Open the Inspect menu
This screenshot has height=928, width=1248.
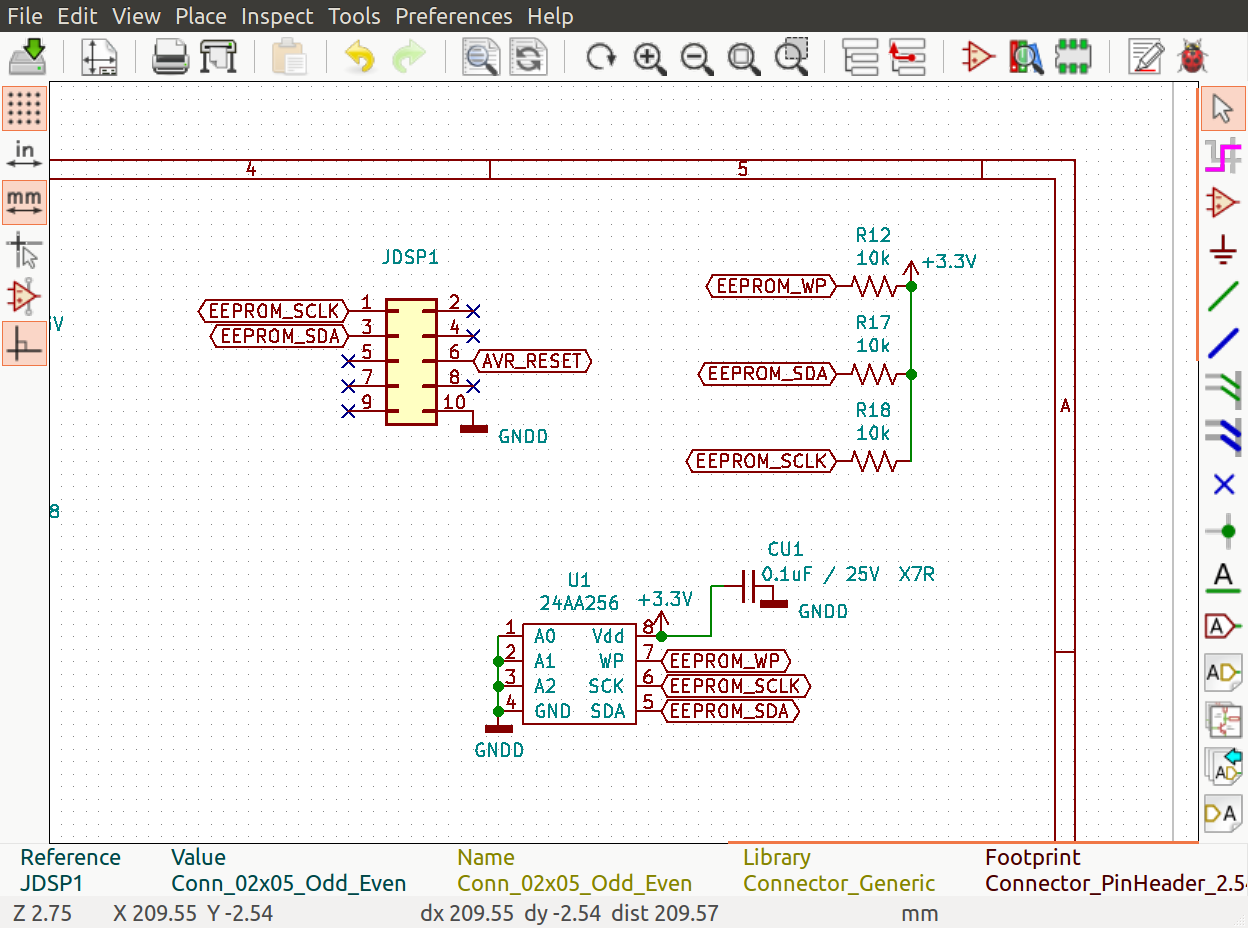tap(277, 16)
